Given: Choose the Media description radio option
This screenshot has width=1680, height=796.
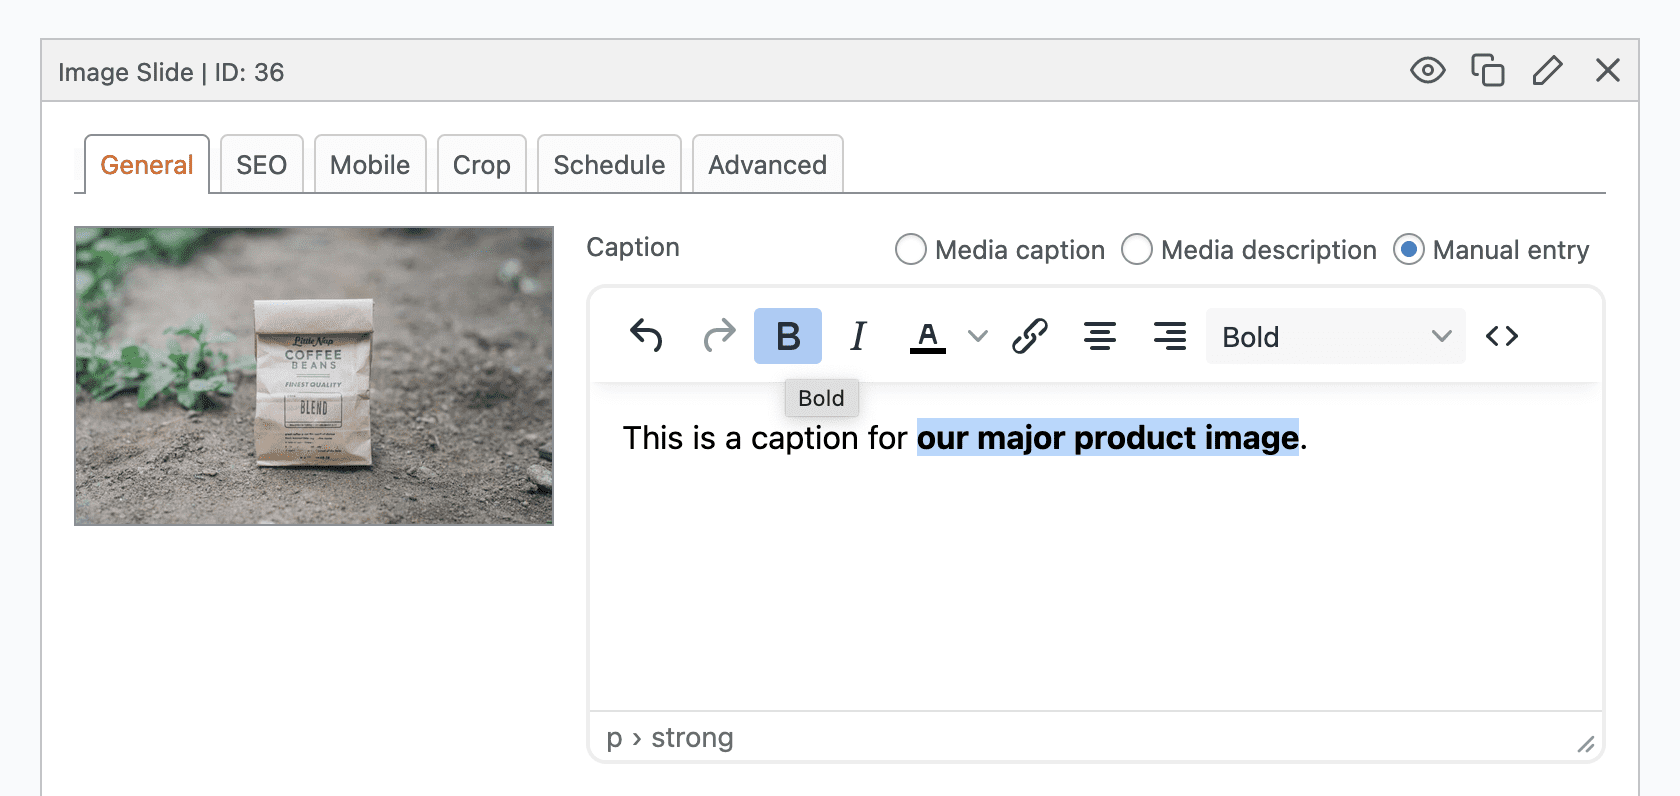Looking at the screenshot, I should [1137, 249].
